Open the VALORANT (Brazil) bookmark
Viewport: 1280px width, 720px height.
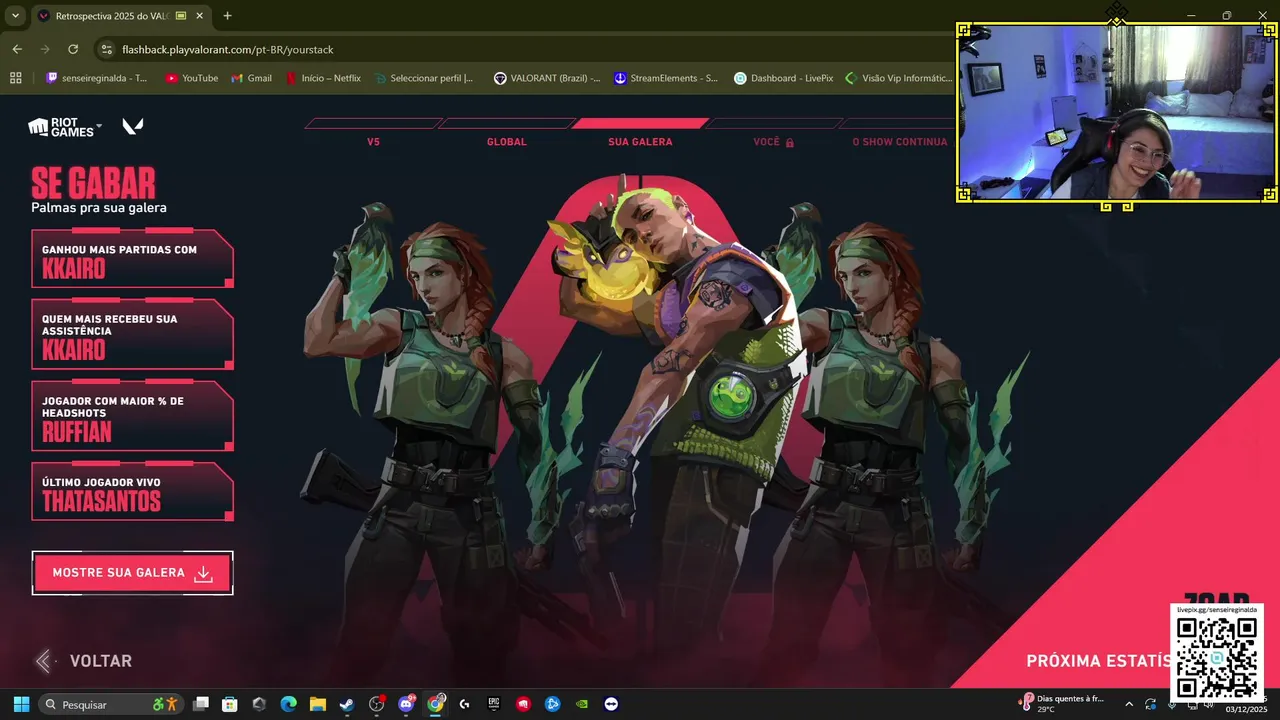(547, 78)
